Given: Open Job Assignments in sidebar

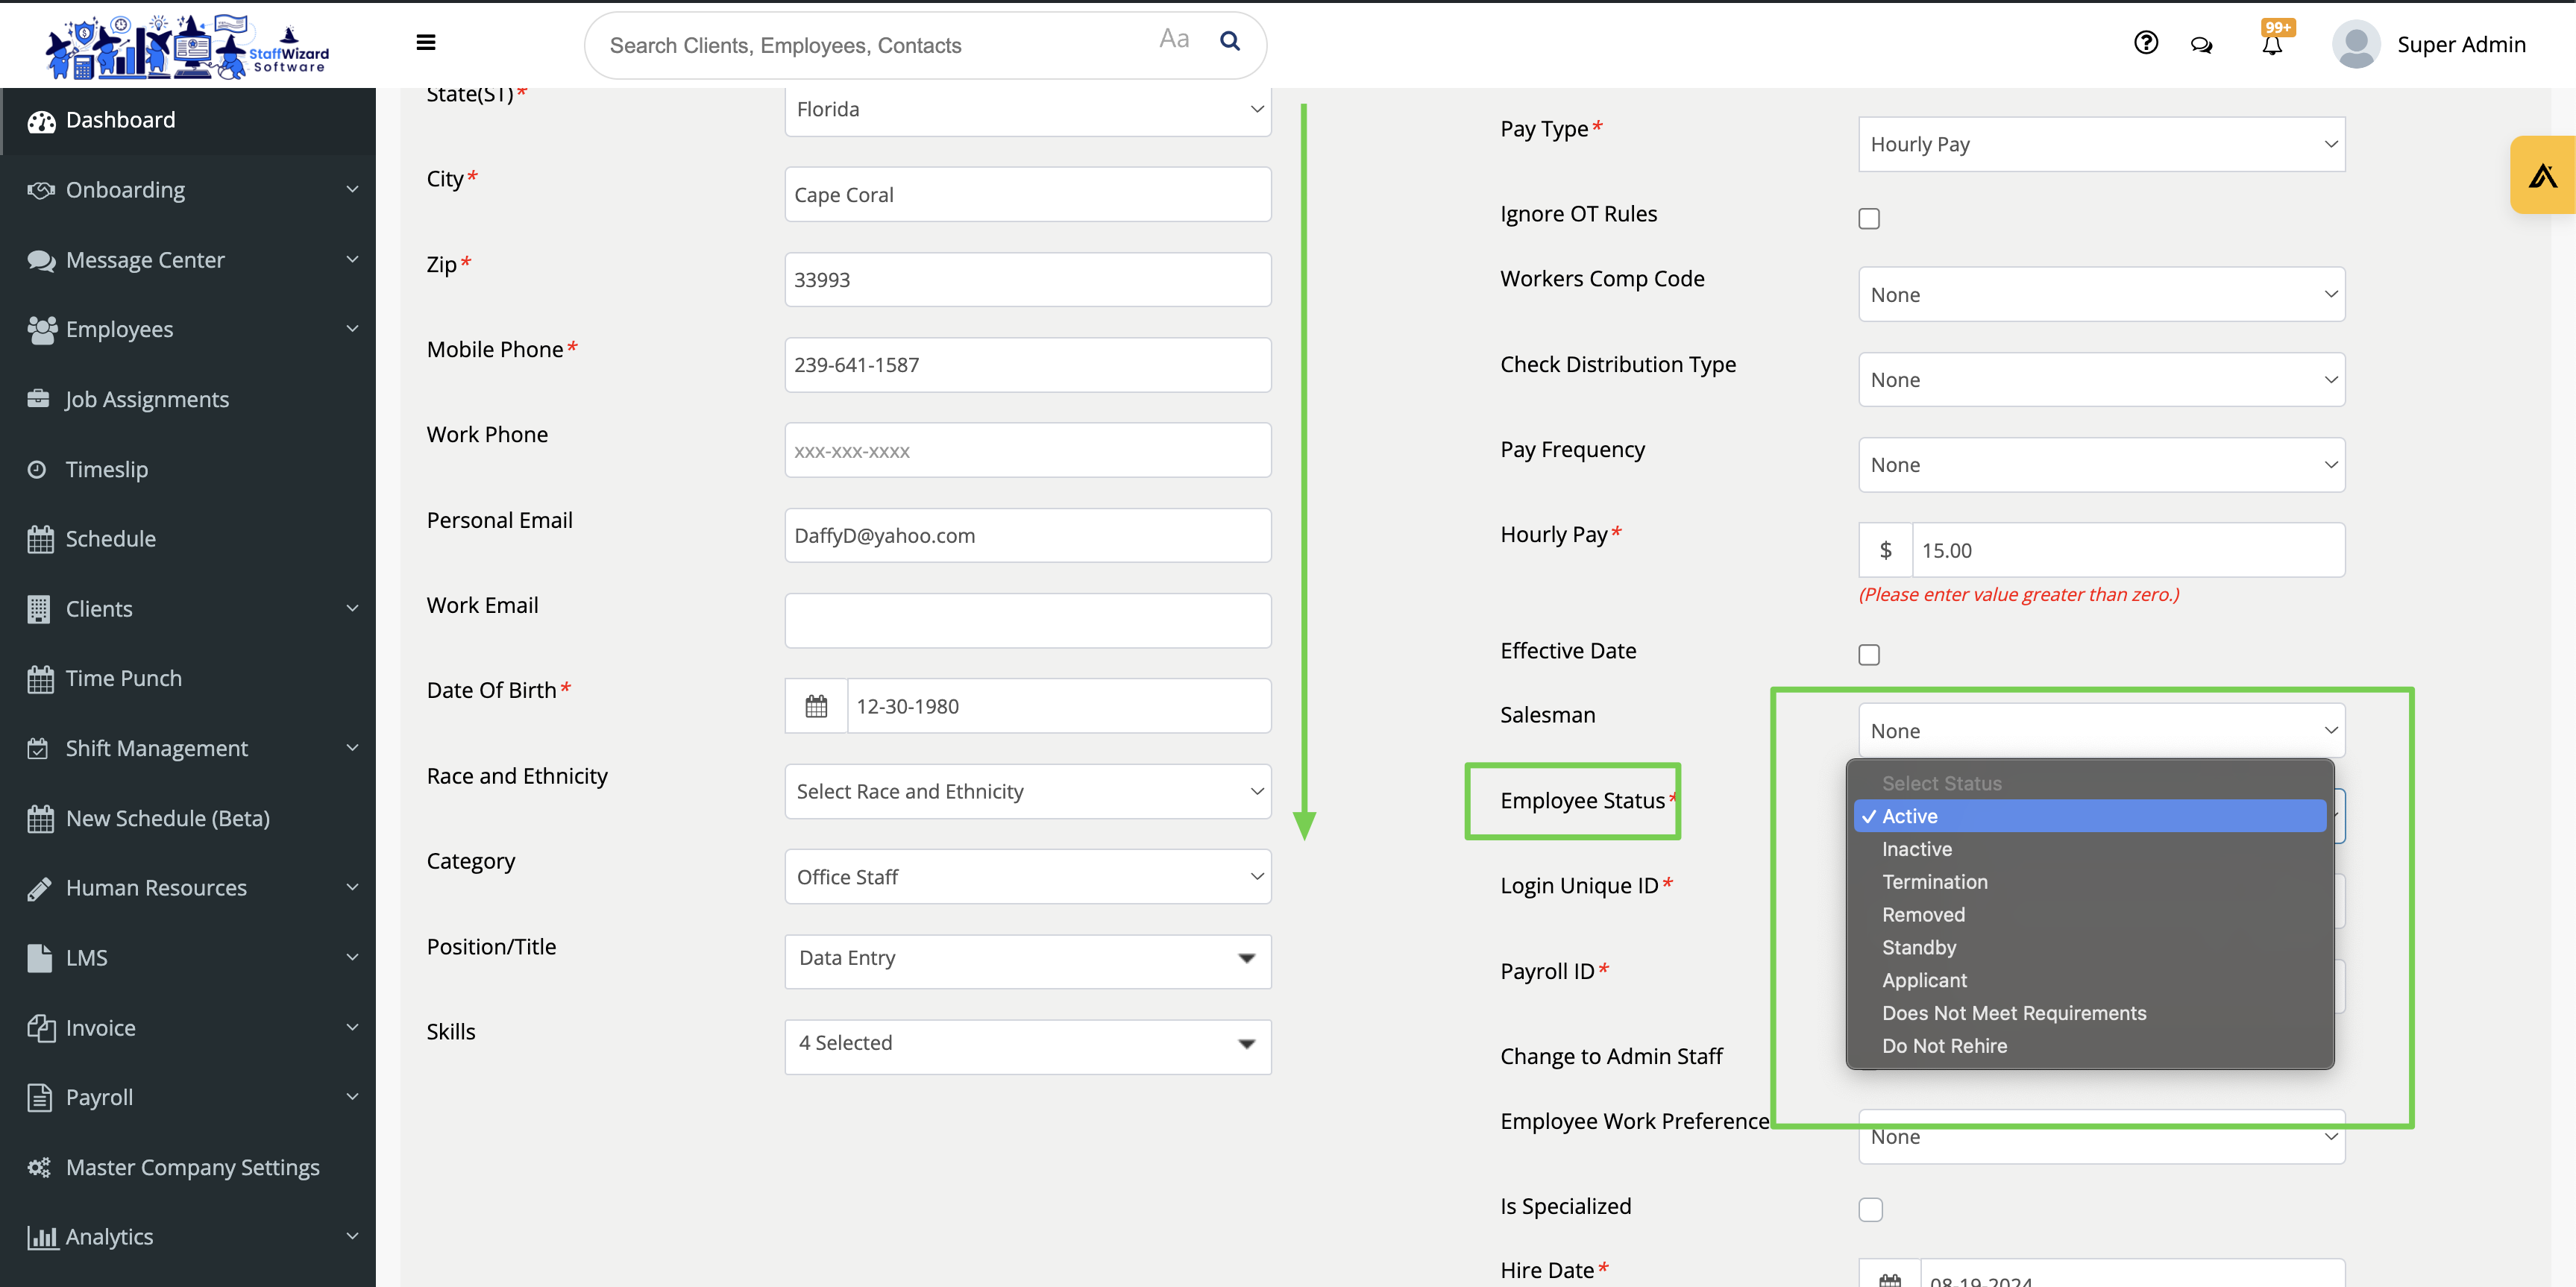Looking at the screenshot, I should (147, 400).
